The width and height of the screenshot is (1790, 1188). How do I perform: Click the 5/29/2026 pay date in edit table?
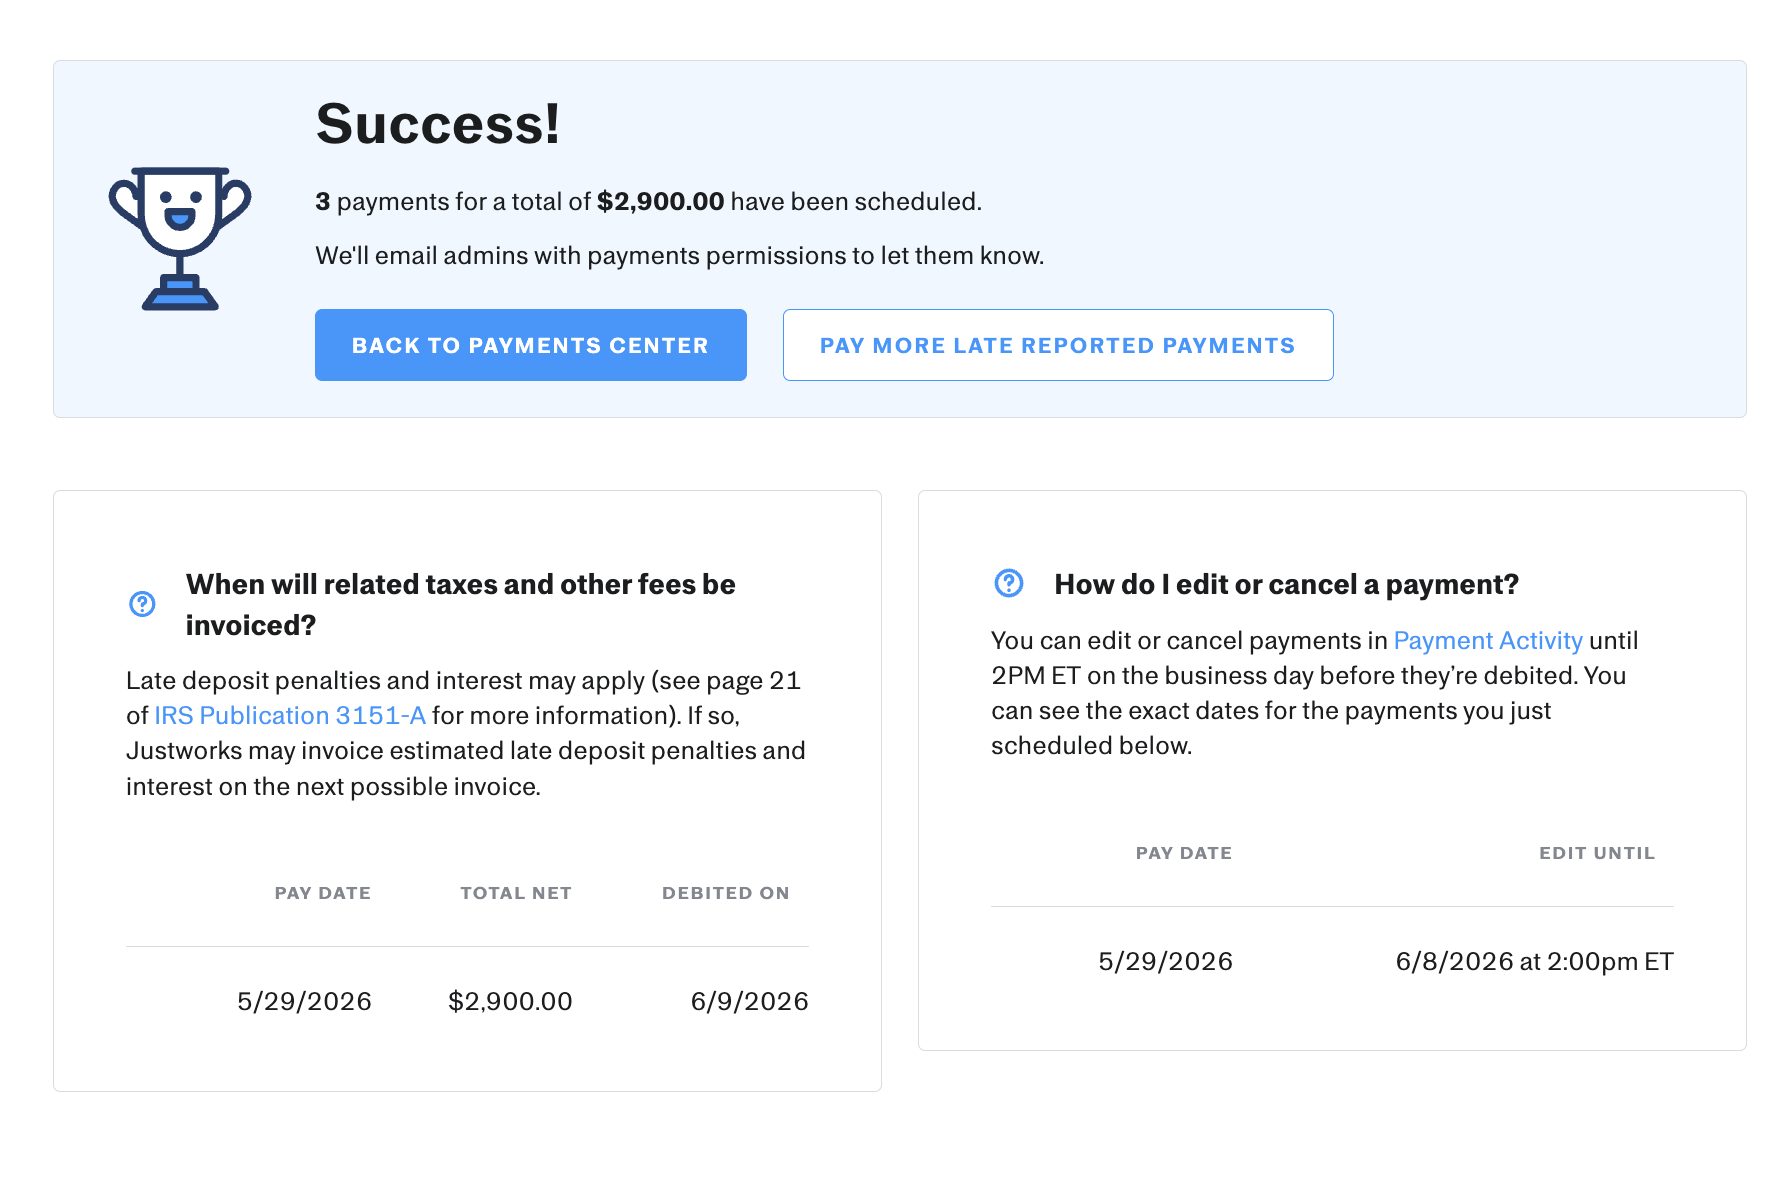[1166, 961]
